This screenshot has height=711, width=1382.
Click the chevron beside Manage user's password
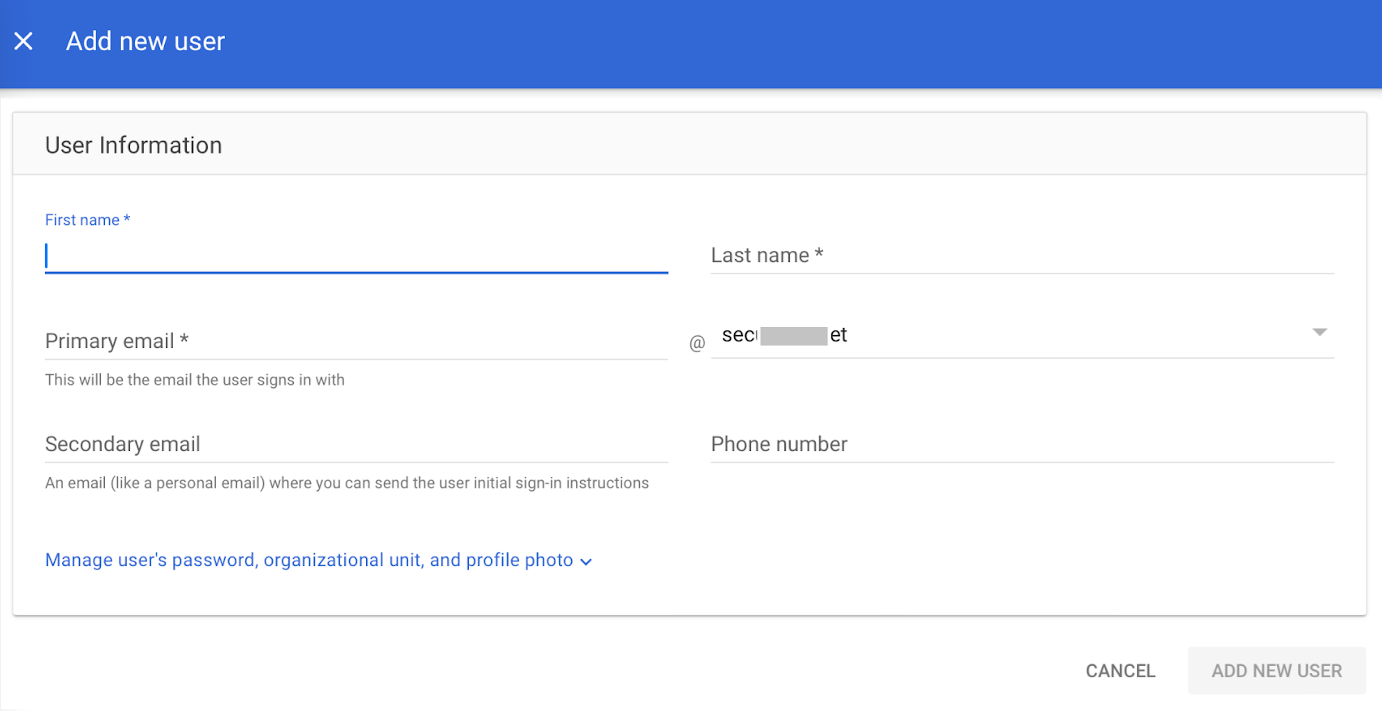point(586,562)
